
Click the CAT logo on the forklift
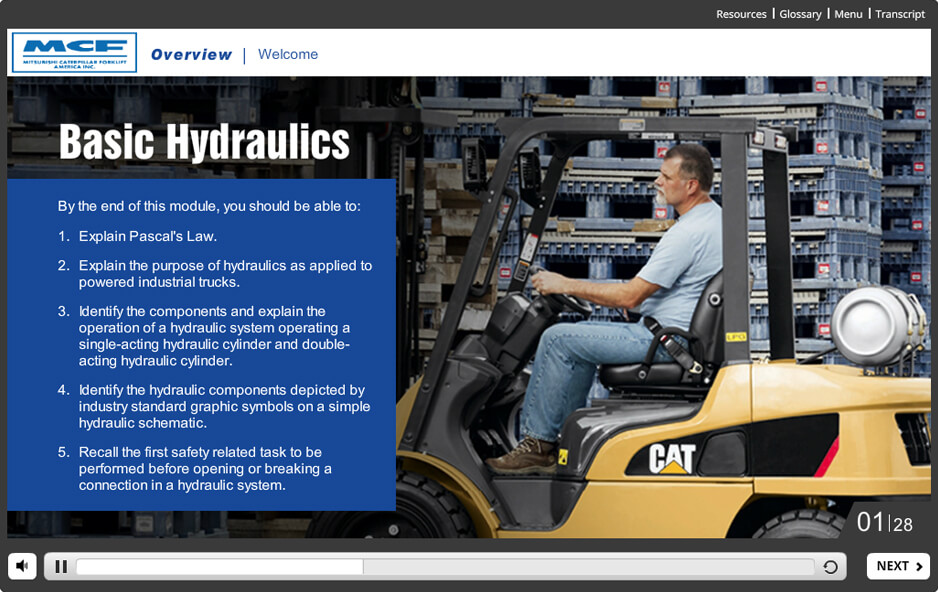click(672, 458)
